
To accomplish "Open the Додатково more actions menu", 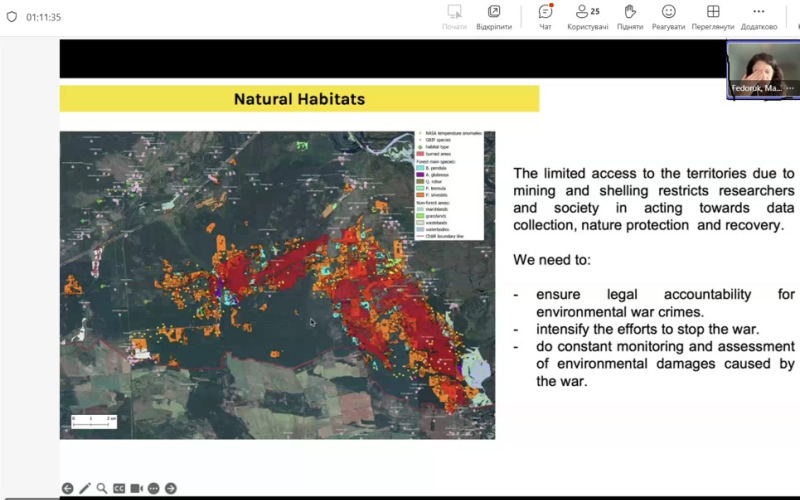I will click(758, 17).
